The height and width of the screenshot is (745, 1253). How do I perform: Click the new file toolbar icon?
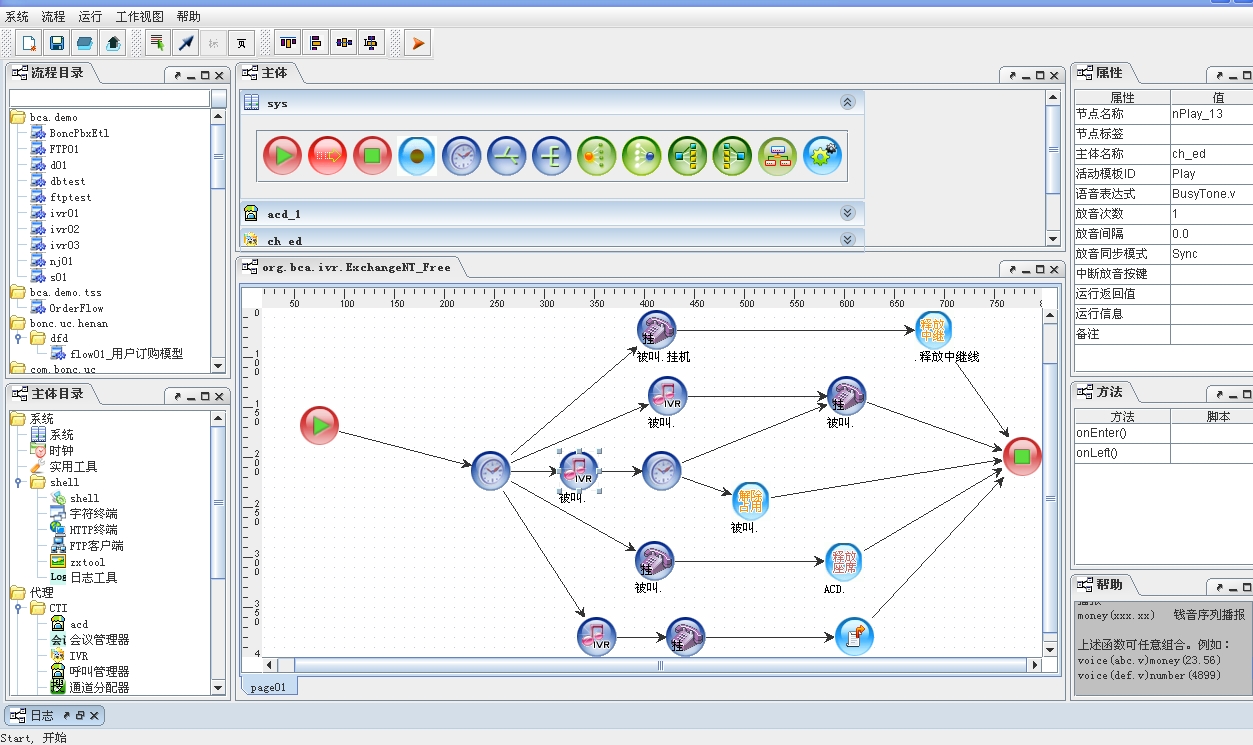pyautogui.click(x=29, y=43)
